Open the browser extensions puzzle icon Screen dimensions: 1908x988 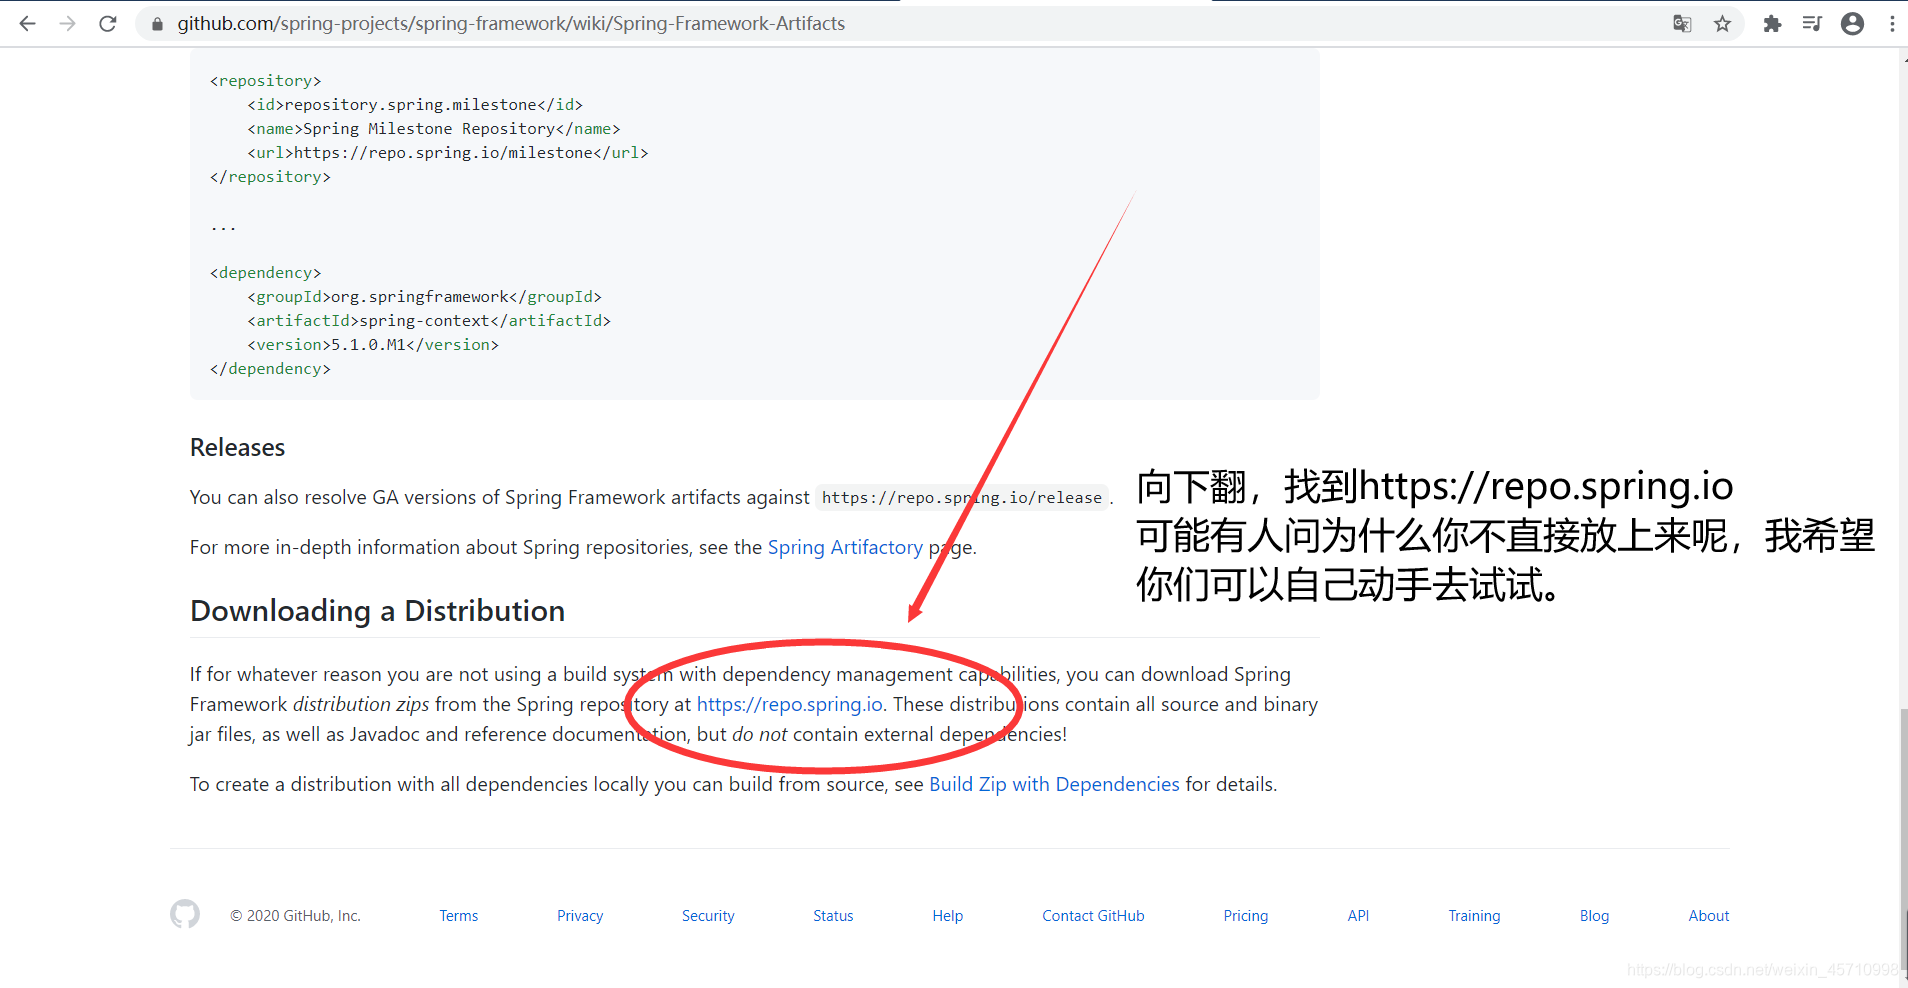[1772, 23]
